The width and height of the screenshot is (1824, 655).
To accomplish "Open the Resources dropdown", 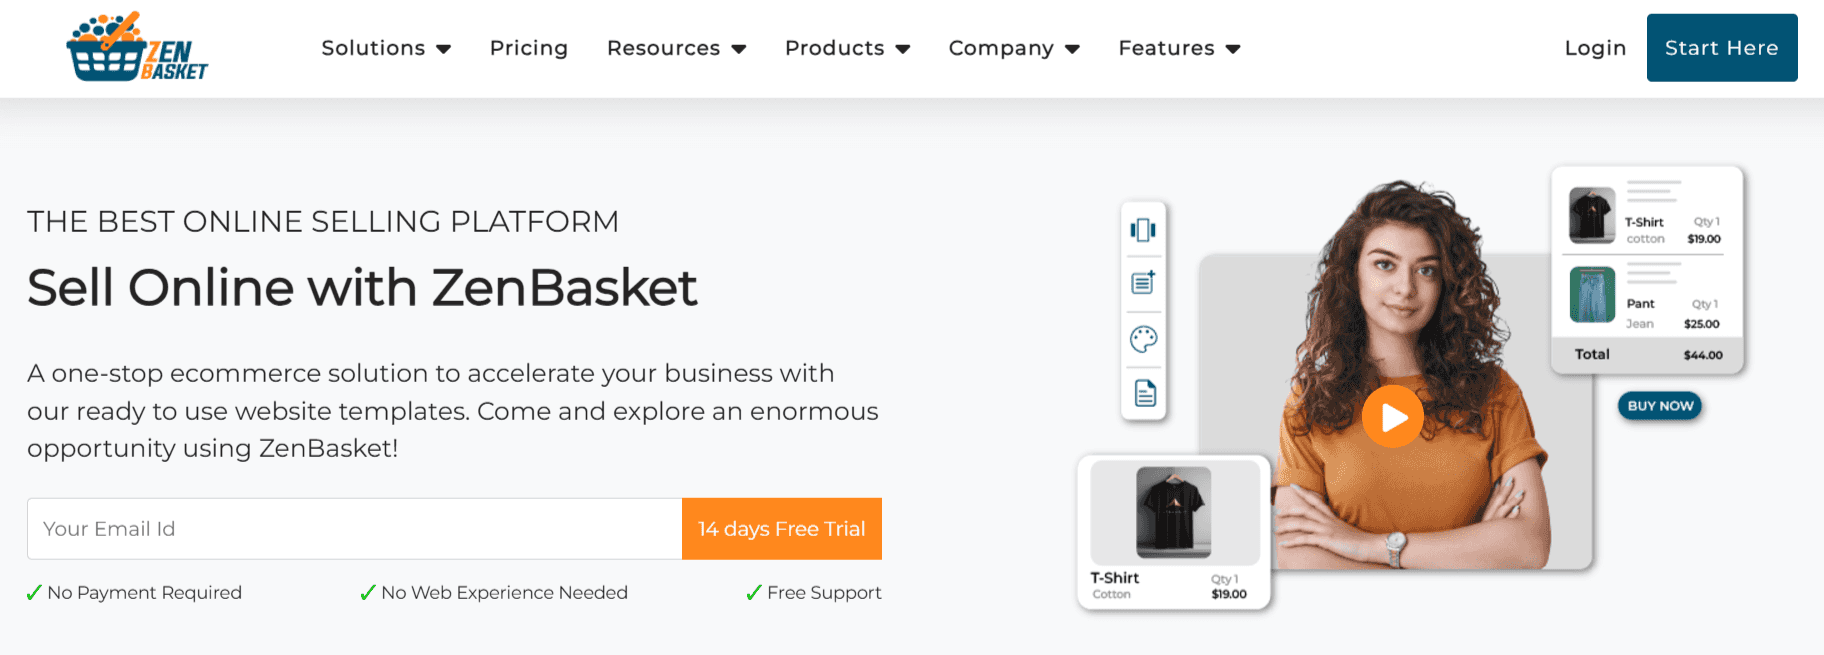I will 676,48.
